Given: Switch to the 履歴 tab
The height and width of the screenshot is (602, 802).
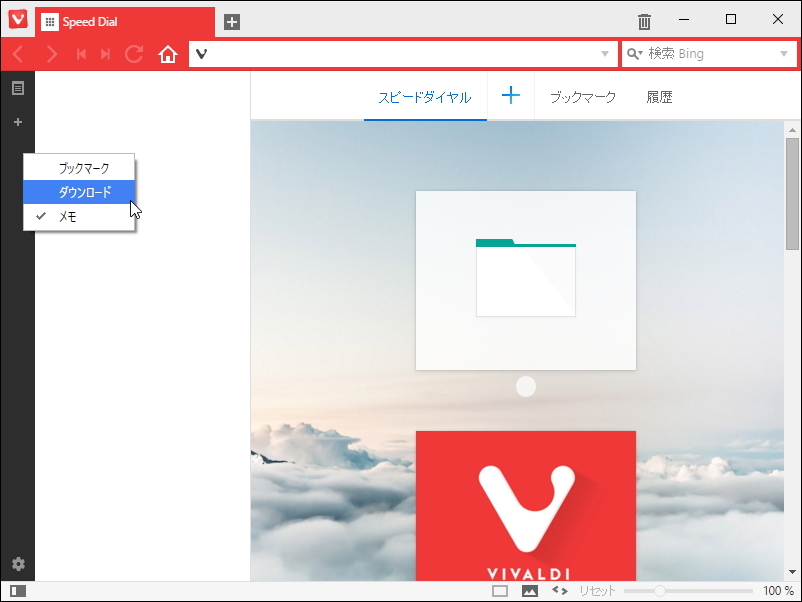Looking at the screenshot, I should click(x=660, y=96).
